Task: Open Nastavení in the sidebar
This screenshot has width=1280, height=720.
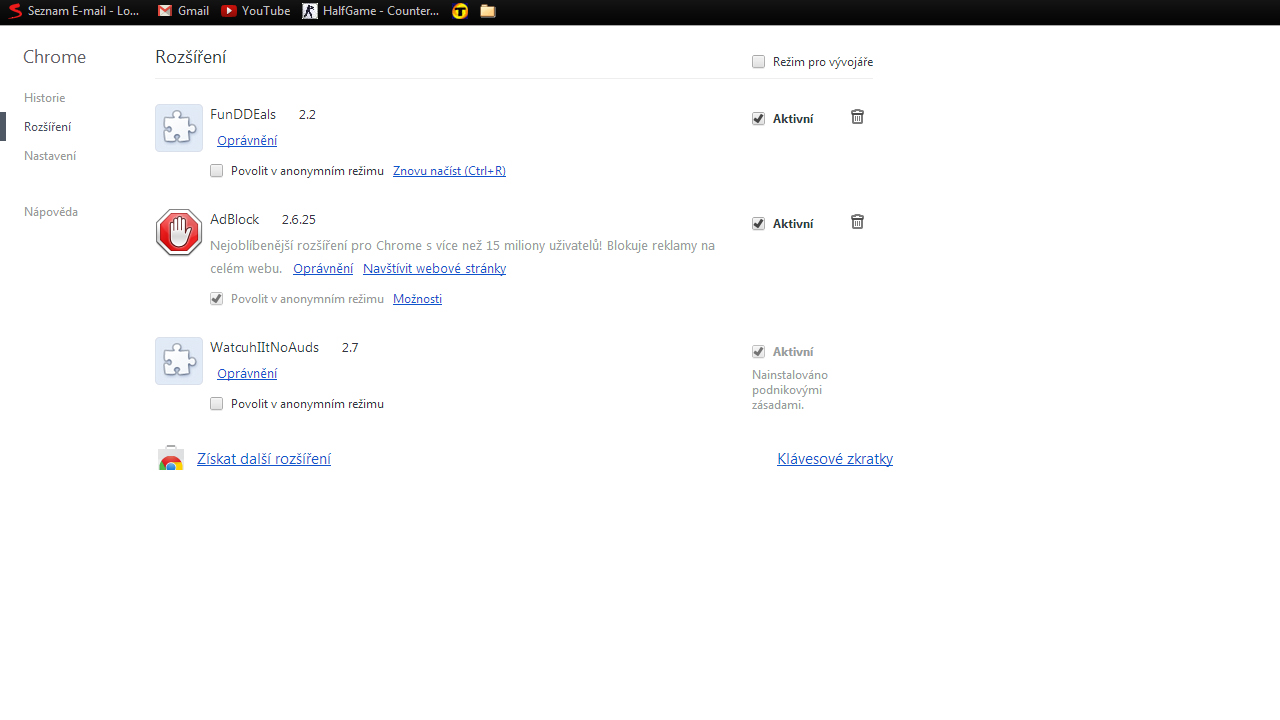Action: pyautogui.click(x=50, y=156)
